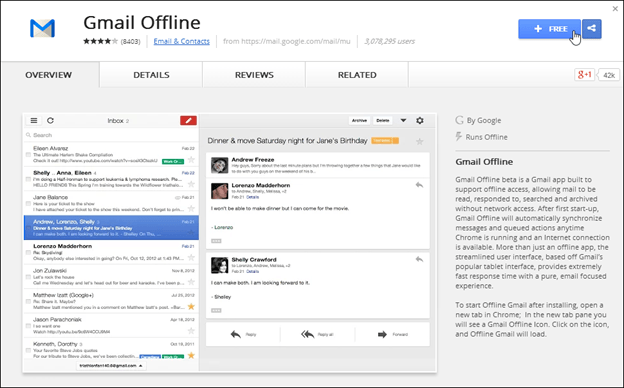Viewport: 624px width, 388px height.
Task: Click the Runs Offline lightning icon
Action: [x=459, y=136]
